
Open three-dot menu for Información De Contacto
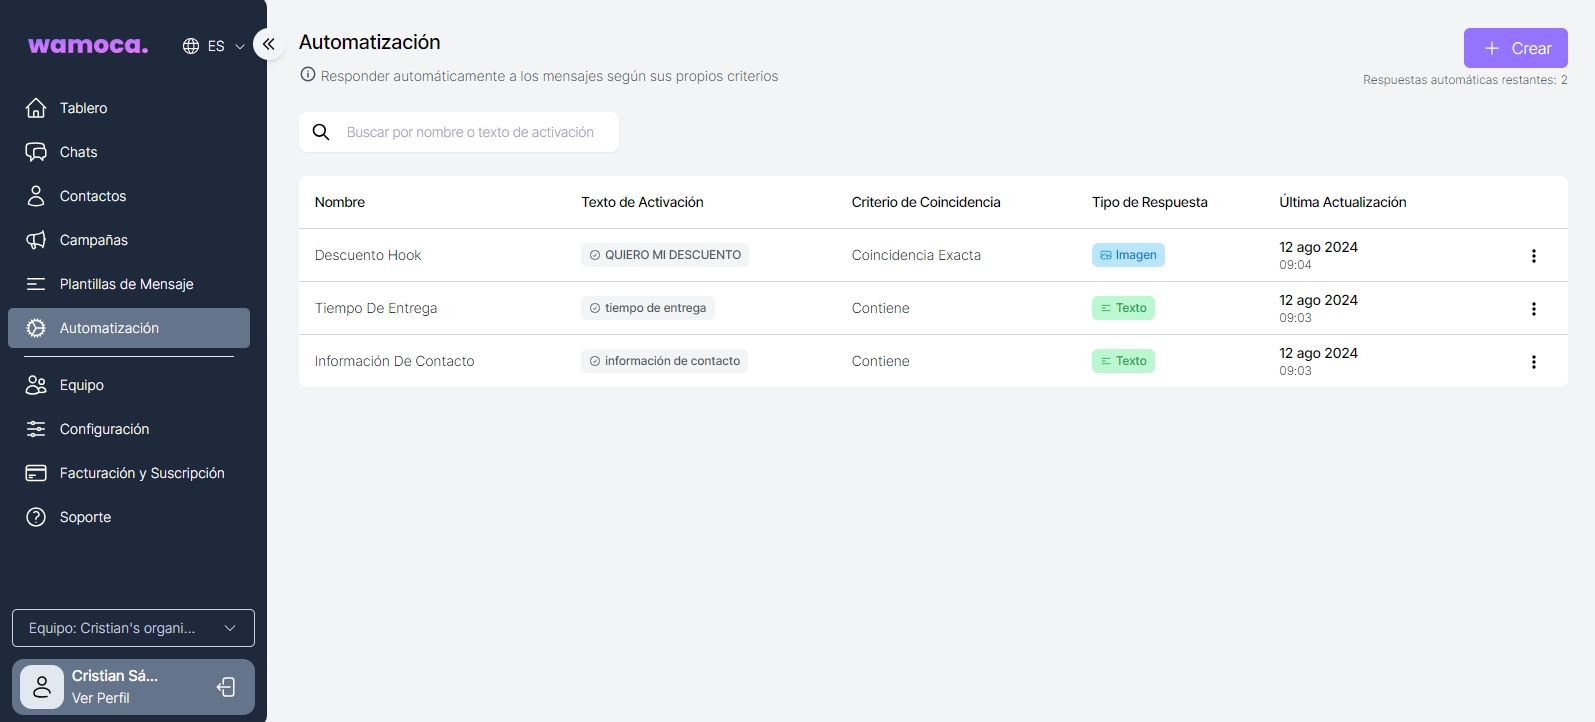coord(1533,362)
